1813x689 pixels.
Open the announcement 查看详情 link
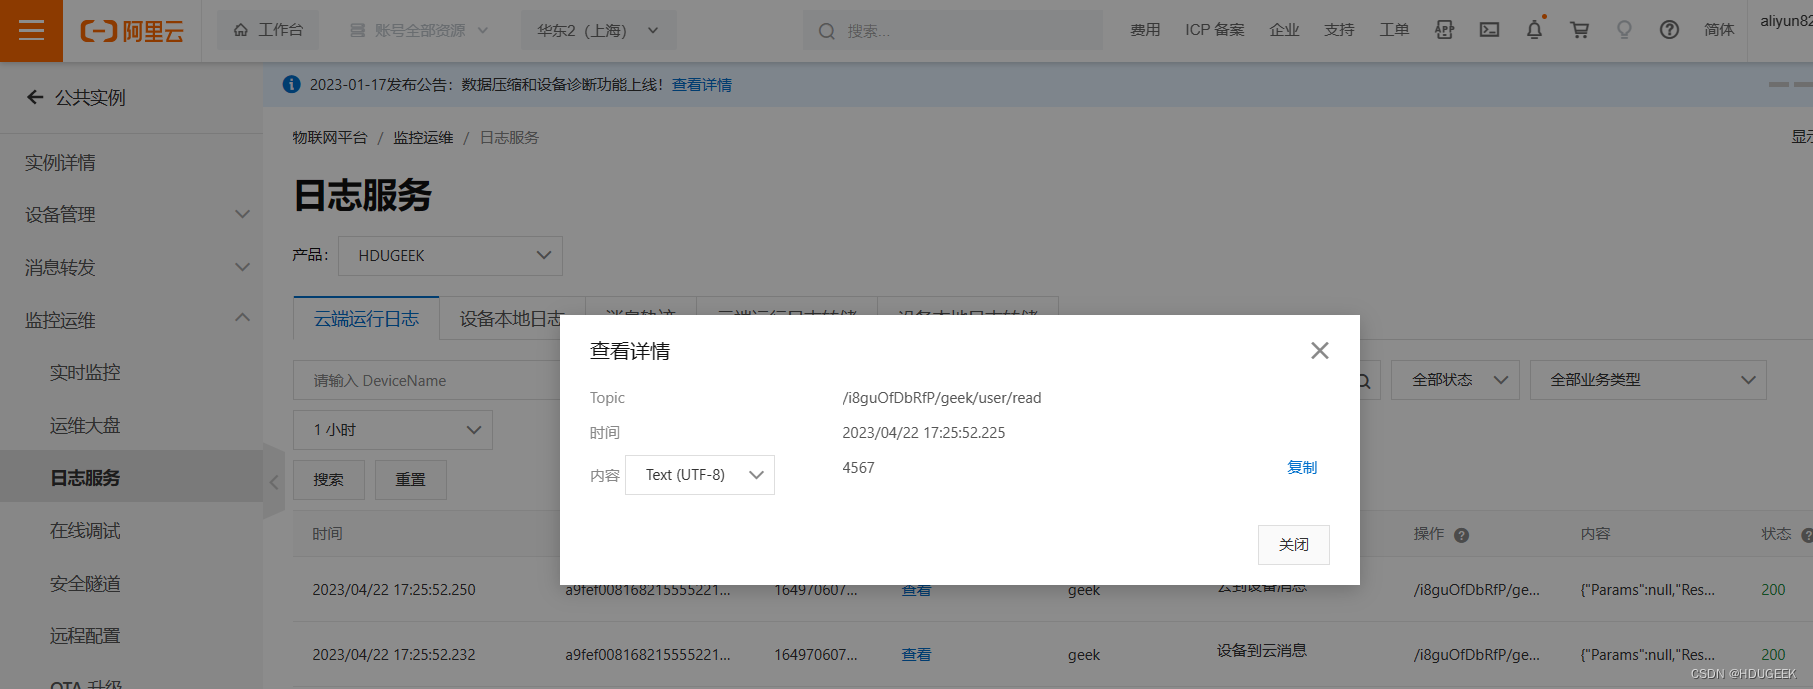(x=701, y=85)
